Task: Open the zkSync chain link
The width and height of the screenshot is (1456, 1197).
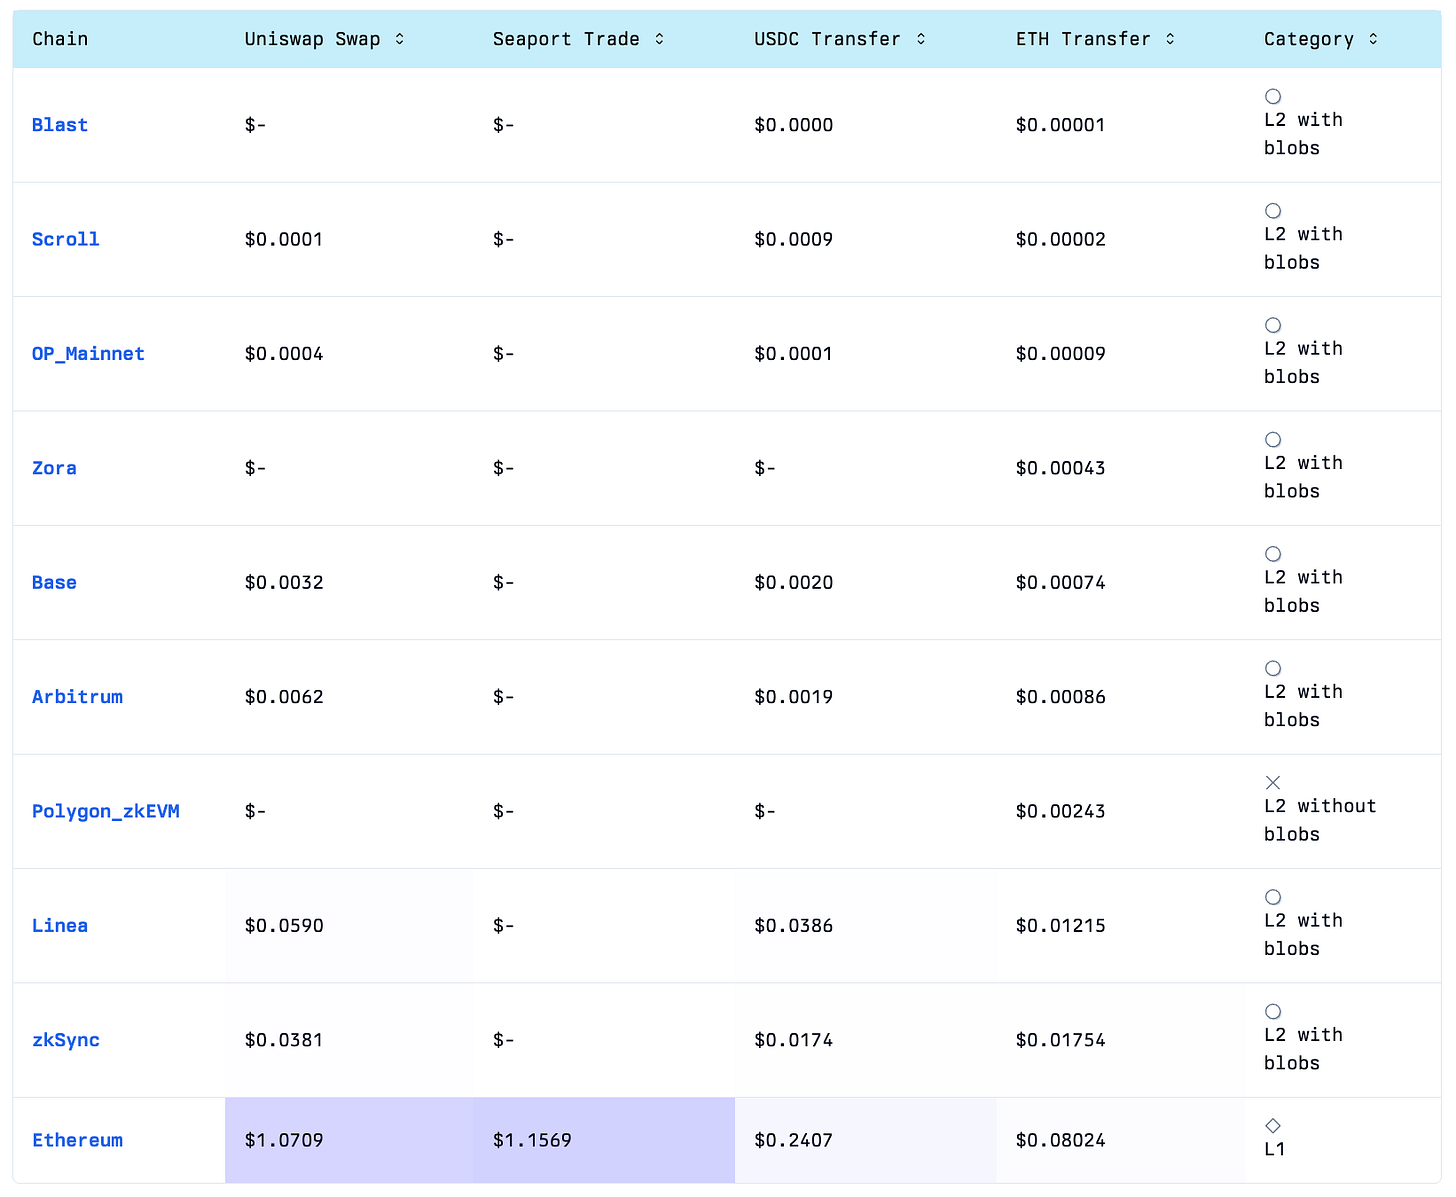Action: 66,1040
